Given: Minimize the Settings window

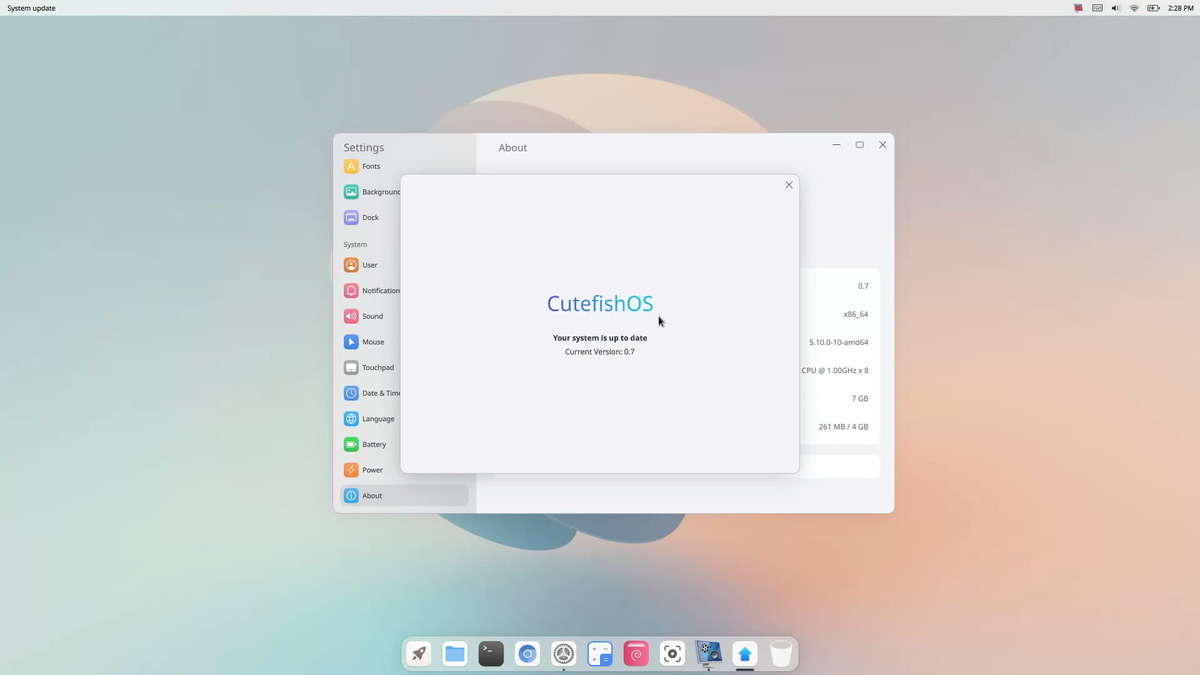Looking at the screenshot, I should 836,145.
